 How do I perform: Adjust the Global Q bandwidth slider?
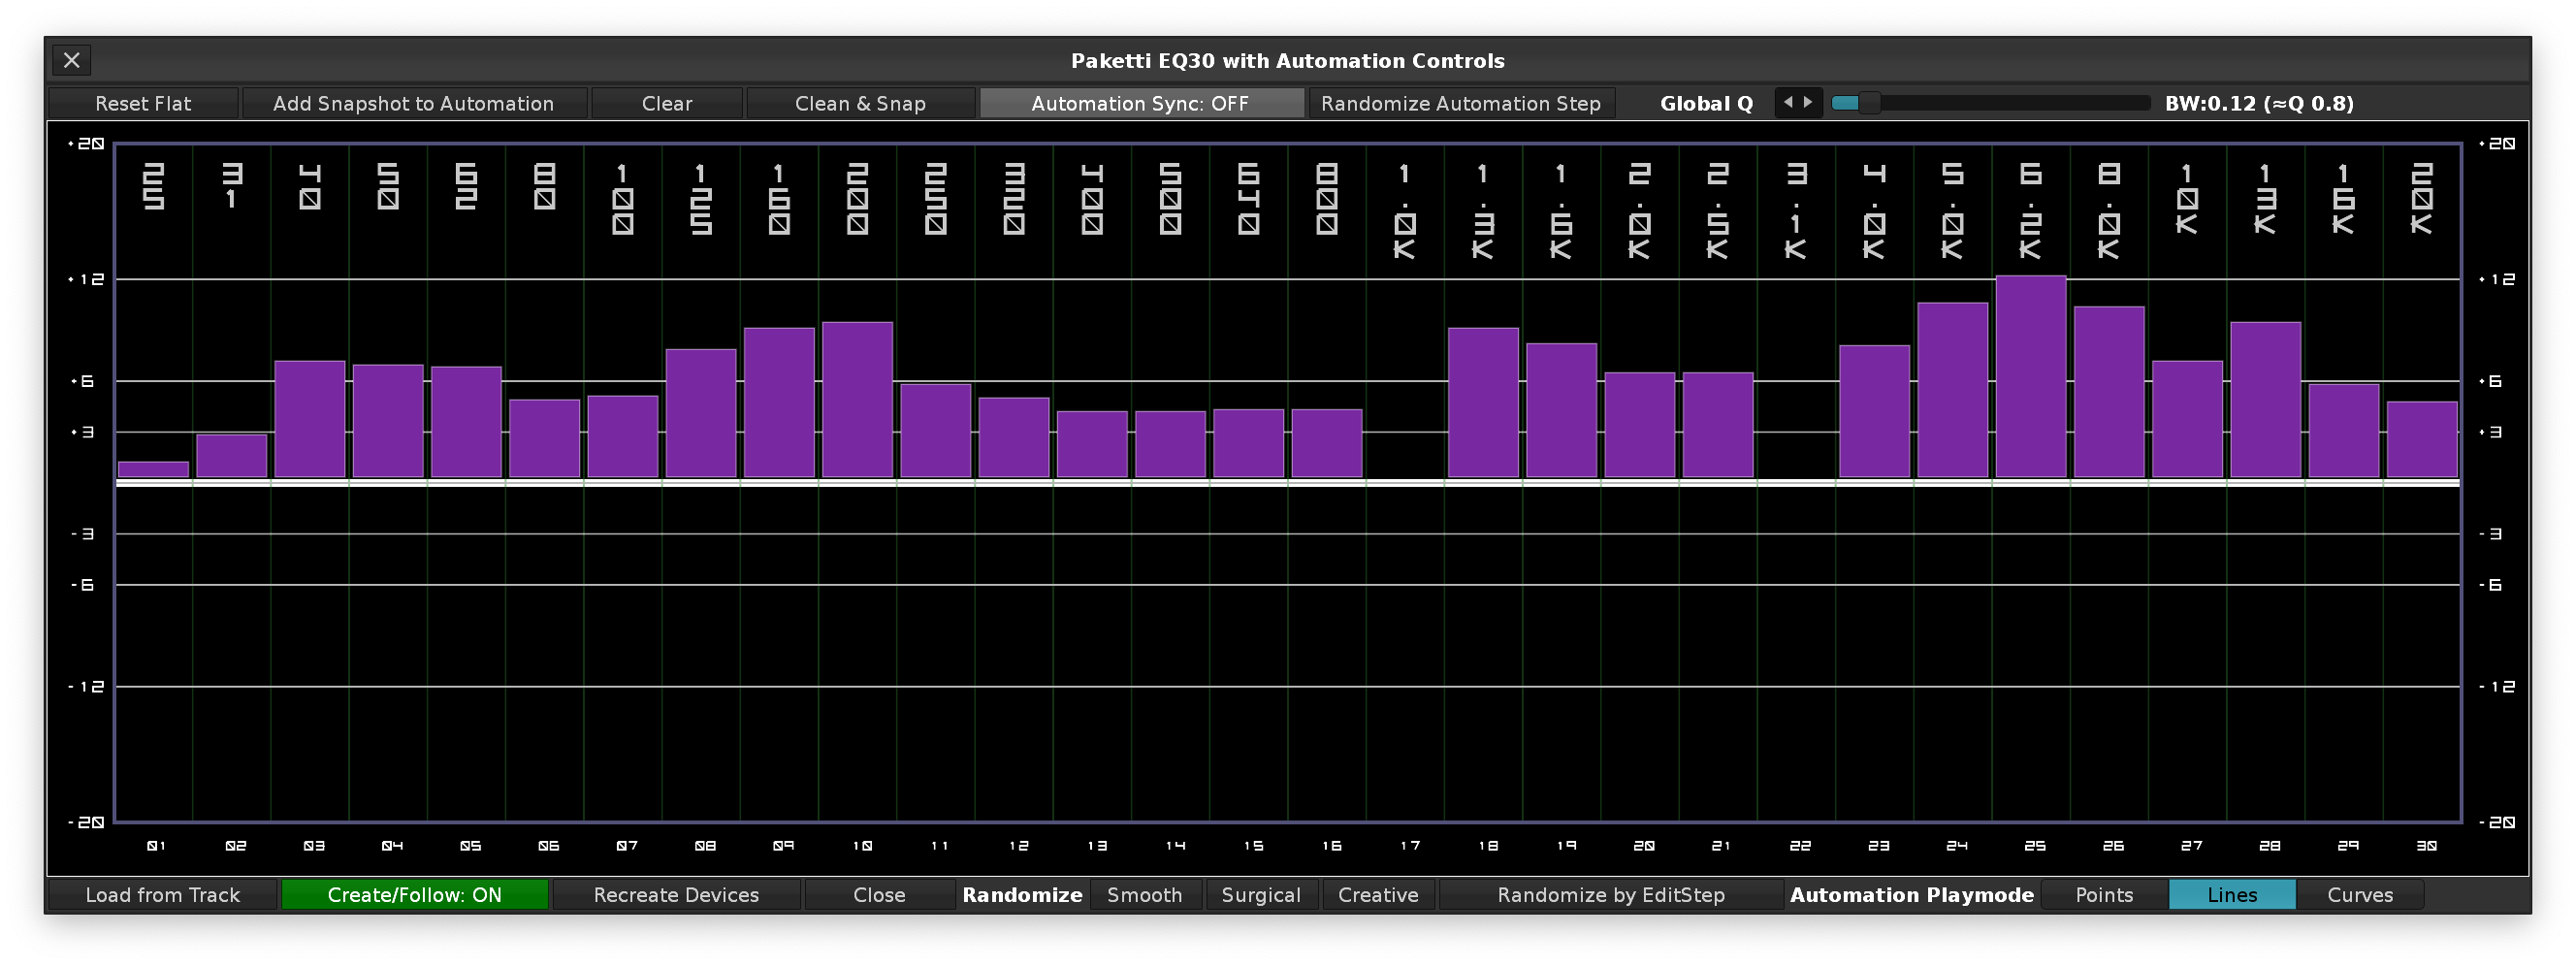pyautogui.click(x=1990, y=103)
